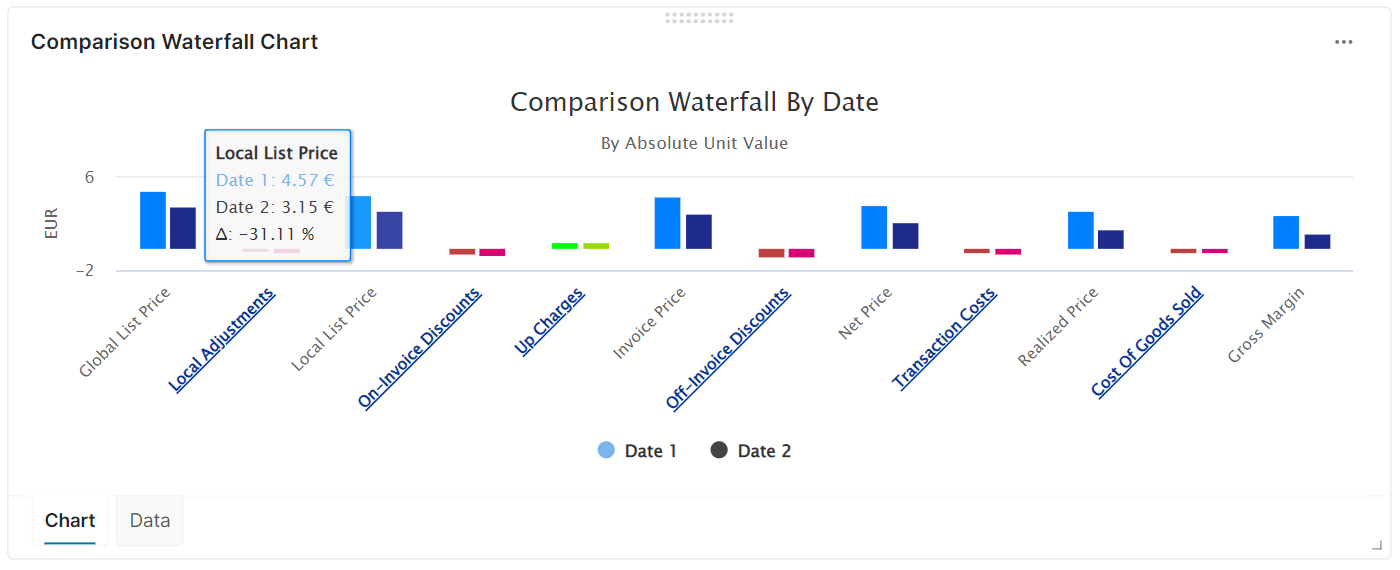
Task: Open the Cost Of Goods Sold link
Action: (1148, 342)
